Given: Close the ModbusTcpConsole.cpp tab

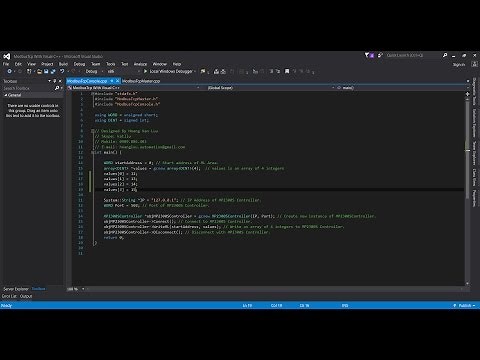Looking at the screenshot, I should click(x=117, y=81).
